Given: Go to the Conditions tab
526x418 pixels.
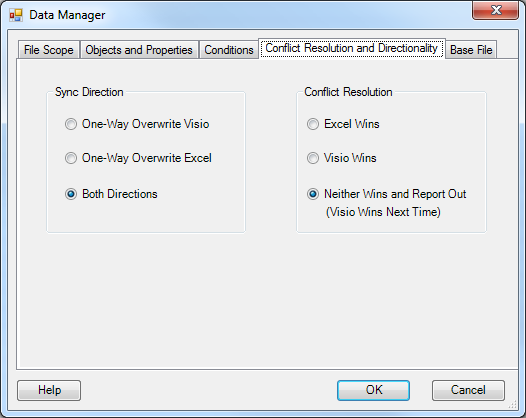Looking at the screenshot, I should [229, 50].
